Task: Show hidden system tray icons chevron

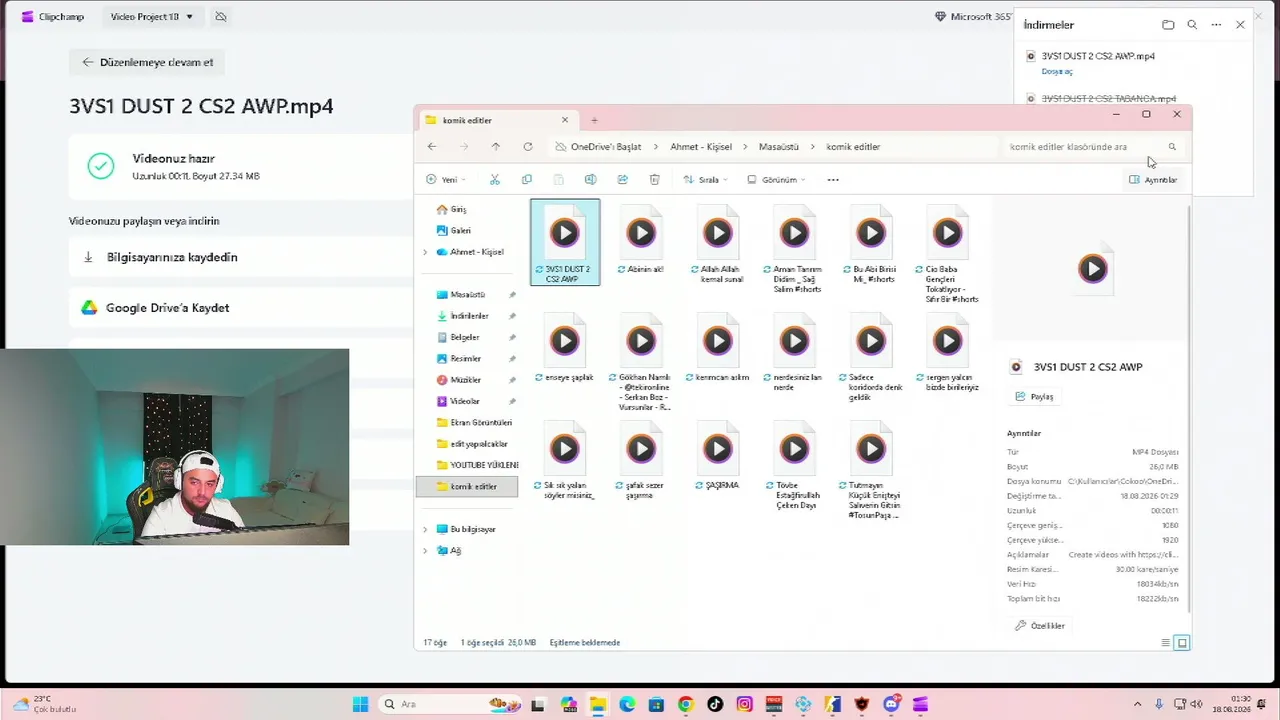Action: pyautogui.click(x=1137, y=704)
